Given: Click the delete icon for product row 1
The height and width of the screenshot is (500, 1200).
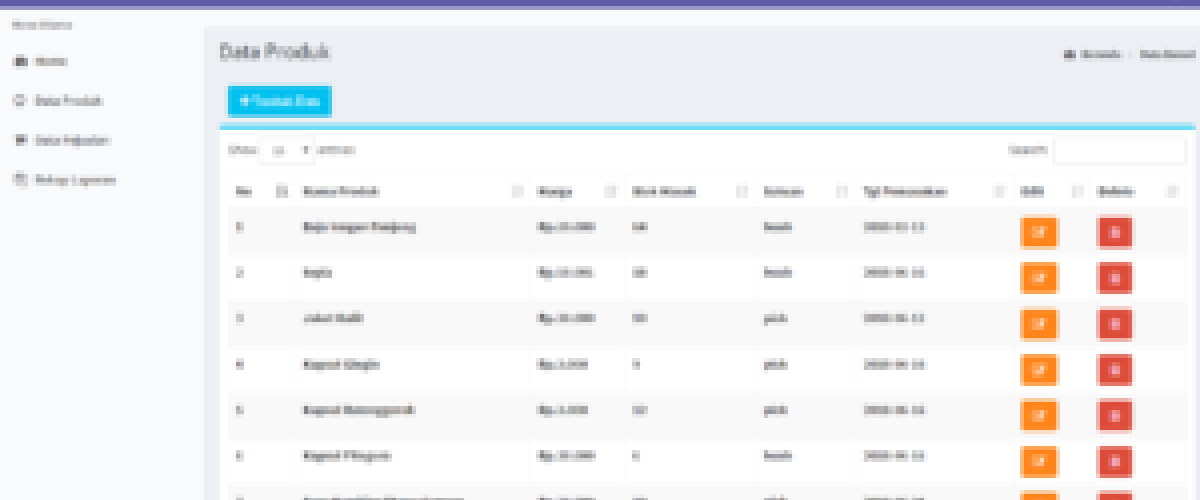Looking at the screenshot, I should point(1115,232).
